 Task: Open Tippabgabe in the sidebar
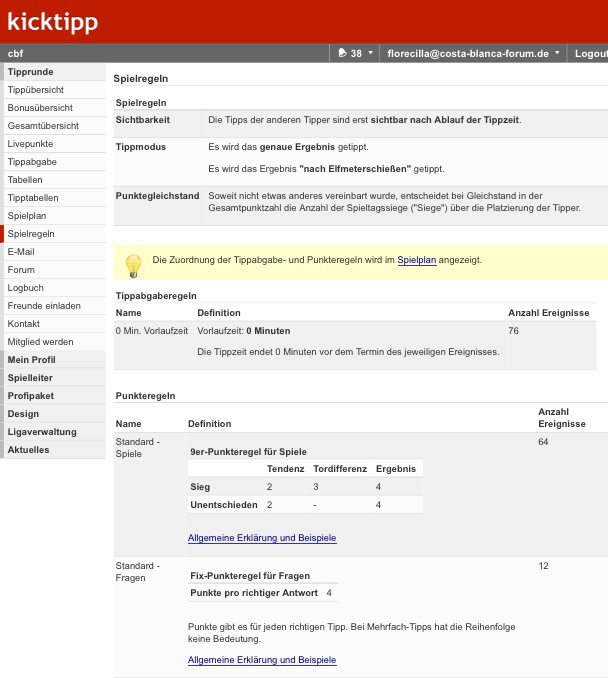click(32, 162)
